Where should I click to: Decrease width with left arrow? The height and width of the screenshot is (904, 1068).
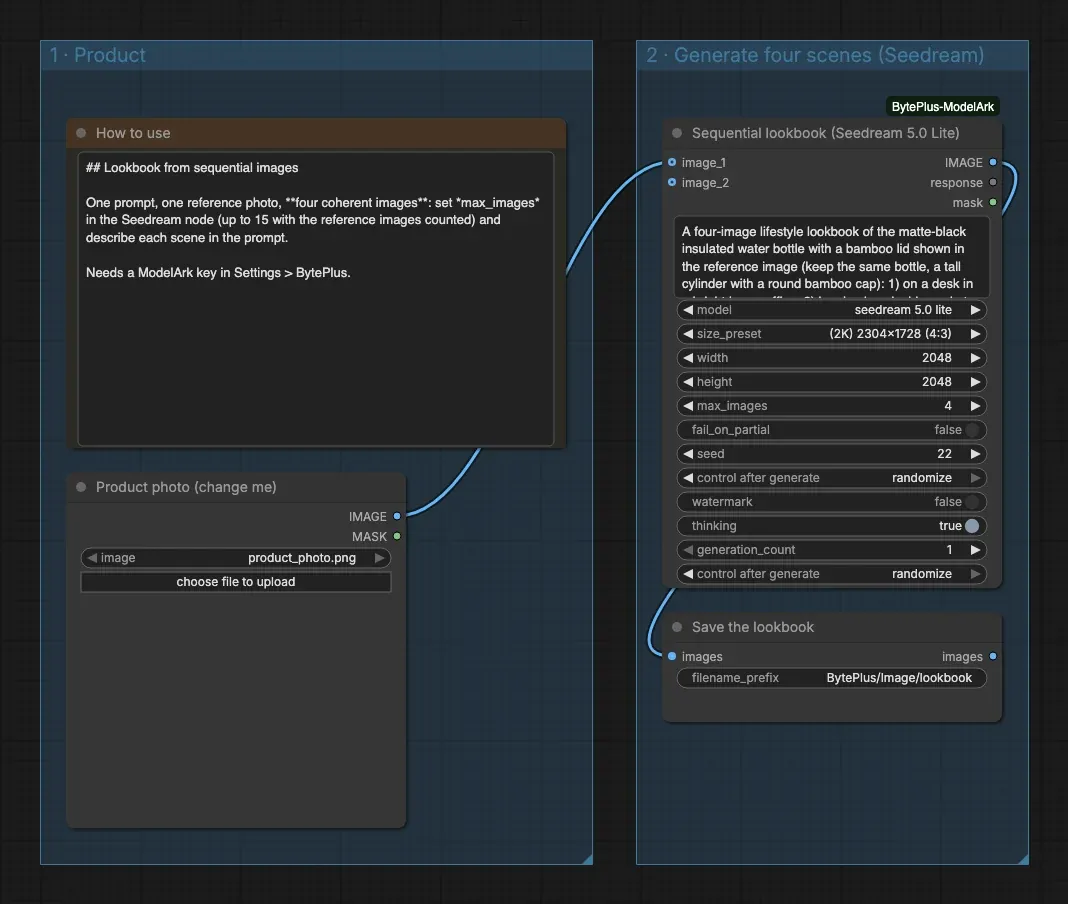688,358
